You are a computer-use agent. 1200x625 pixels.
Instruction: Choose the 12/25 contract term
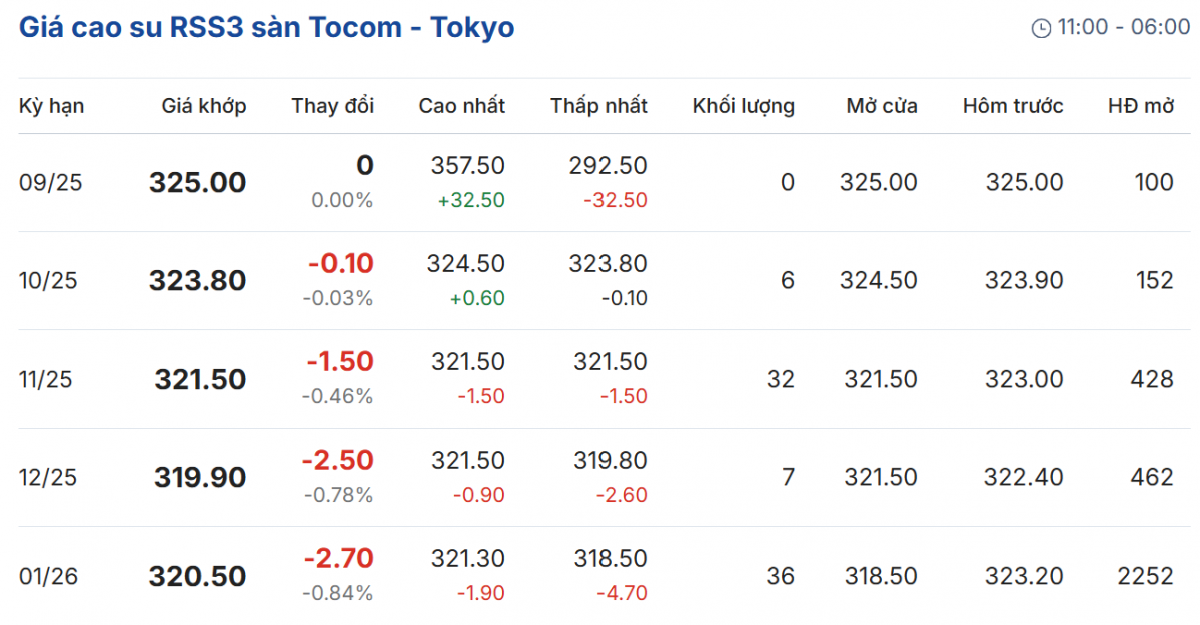[48, 478]
